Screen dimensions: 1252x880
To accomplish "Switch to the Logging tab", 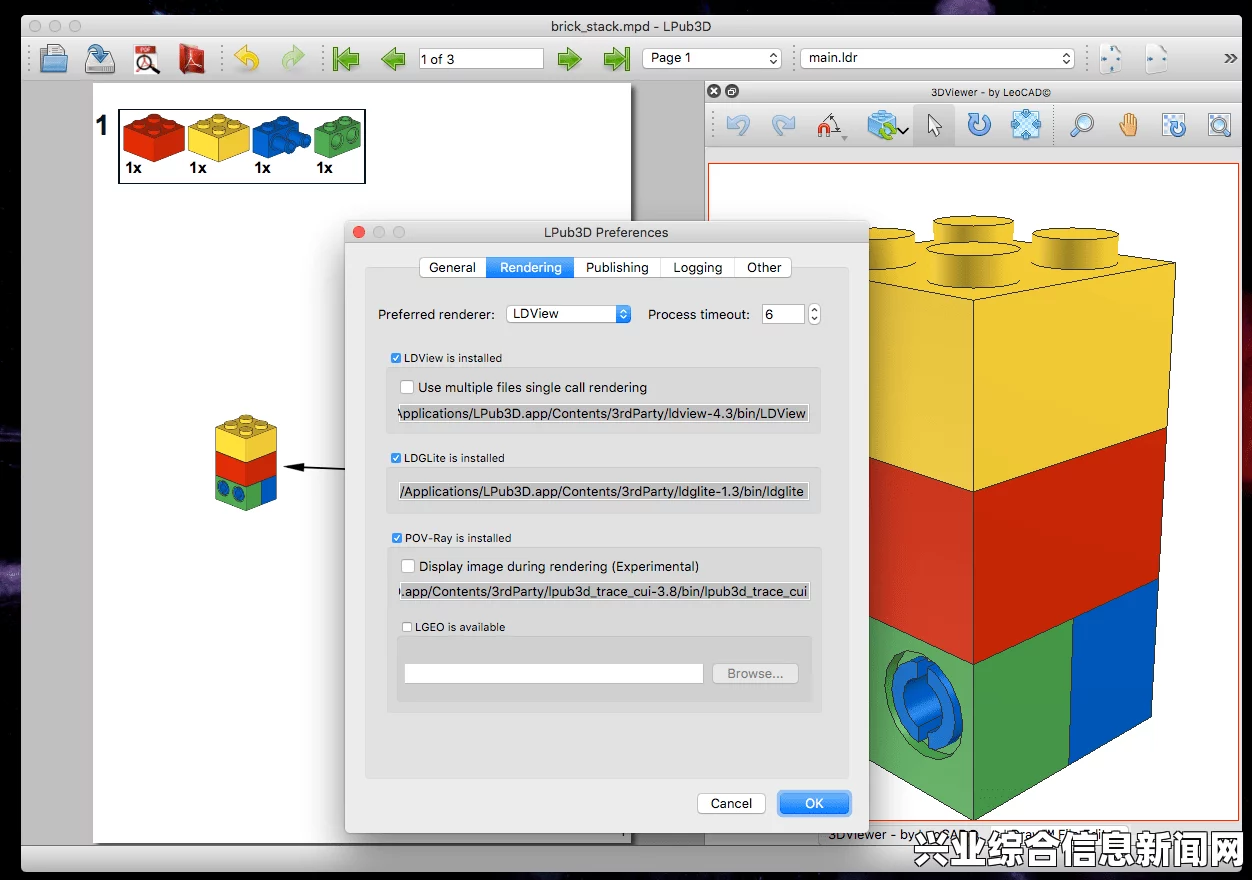I will tap(697, 267).
